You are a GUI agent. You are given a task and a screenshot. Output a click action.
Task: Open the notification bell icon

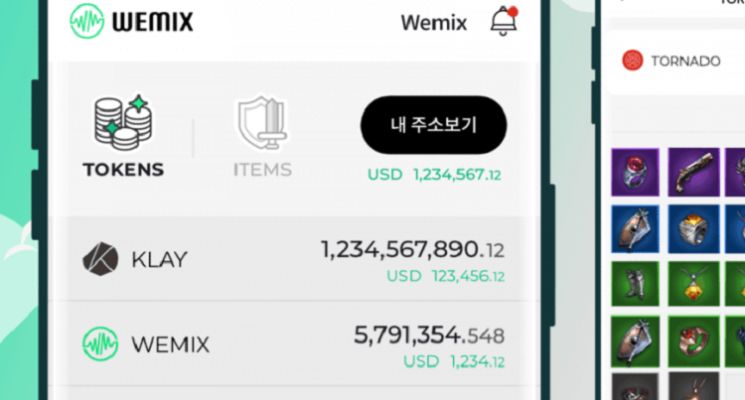pyautogui.click(x=504, y=21)
